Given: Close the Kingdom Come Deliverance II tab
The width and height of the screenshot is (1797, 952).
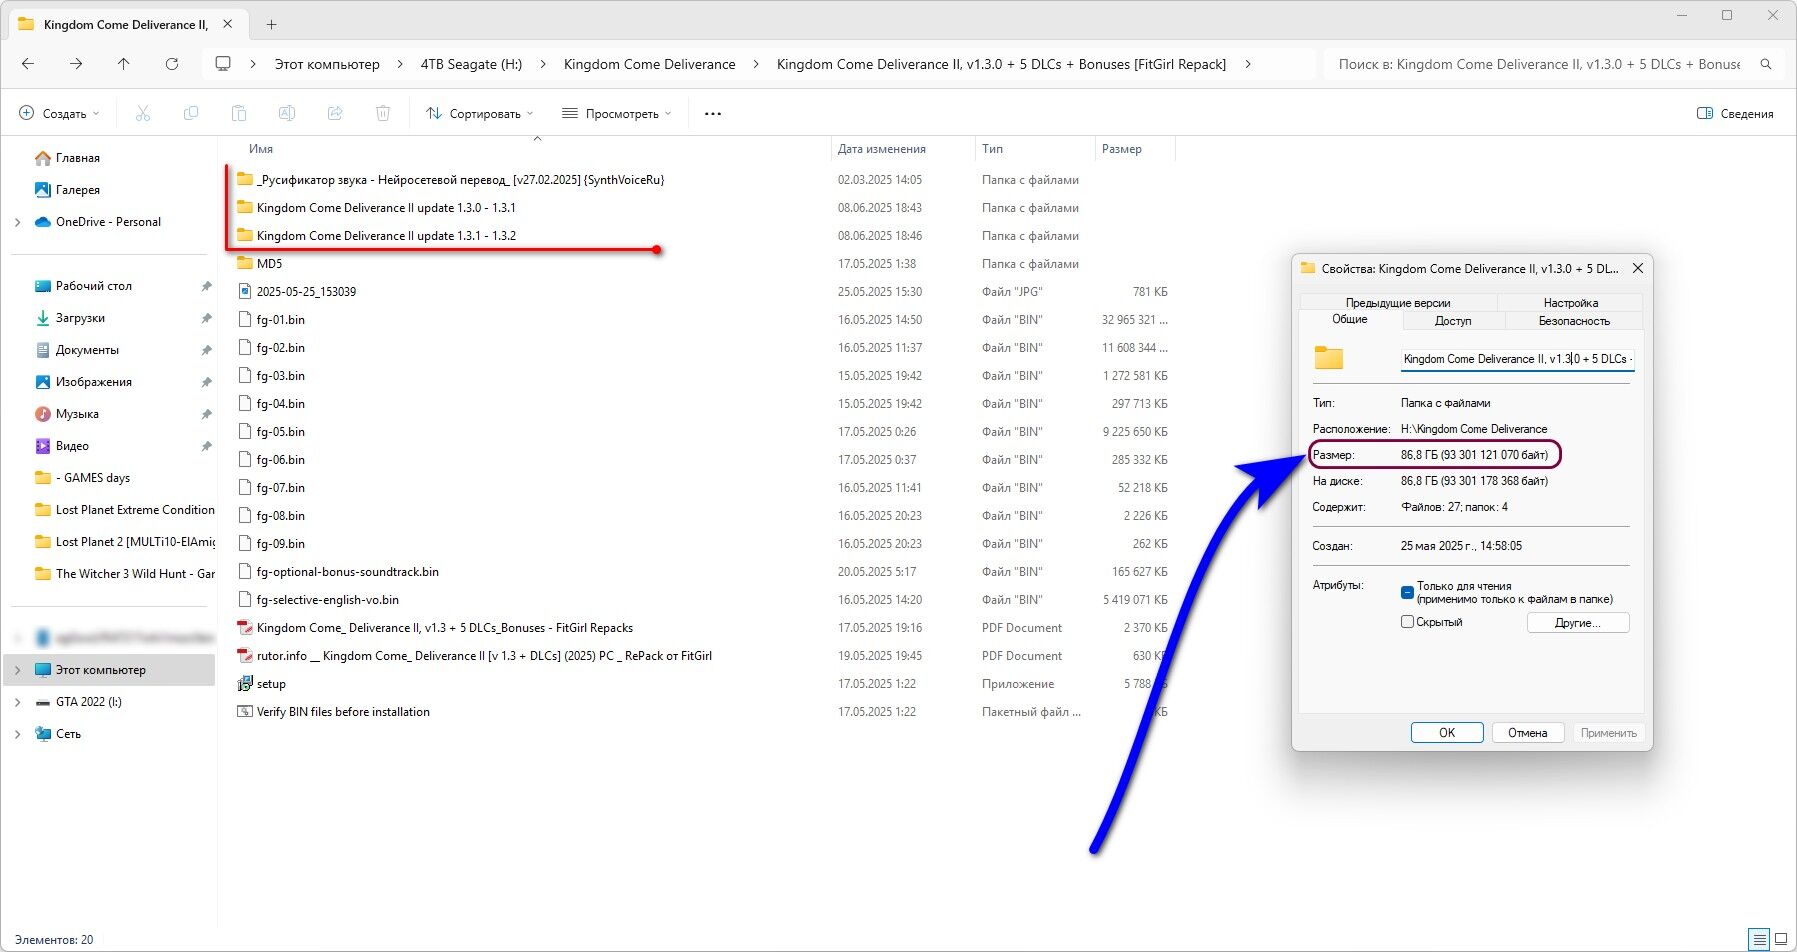Looking at the screenshot, I should pos(228,24).
